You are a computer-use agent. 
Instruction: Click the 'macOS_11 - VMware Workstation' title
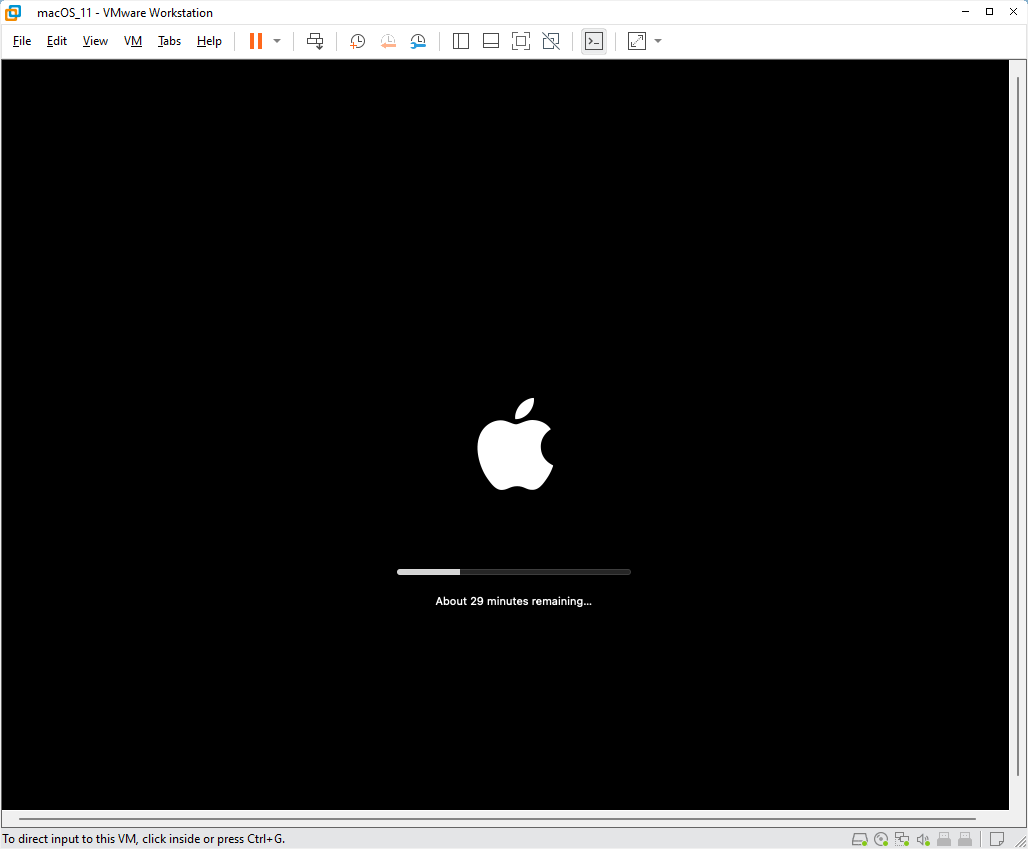[x=125, y=12]
